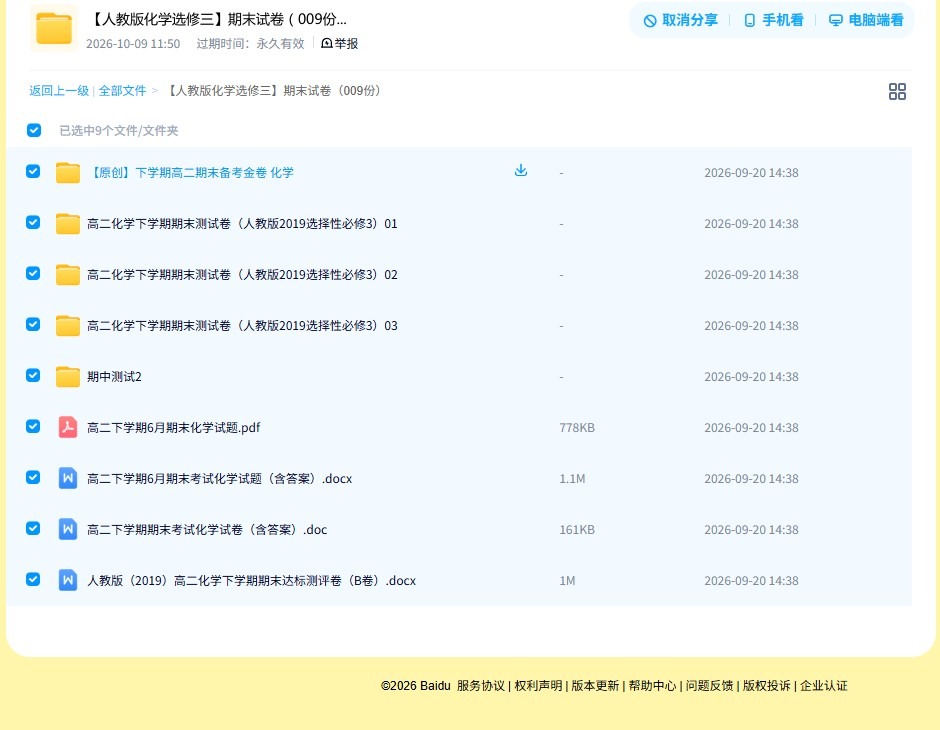Open 版权投诉 footer link
The height and width of the screenshot is (730, 940).
click(767, 686)
